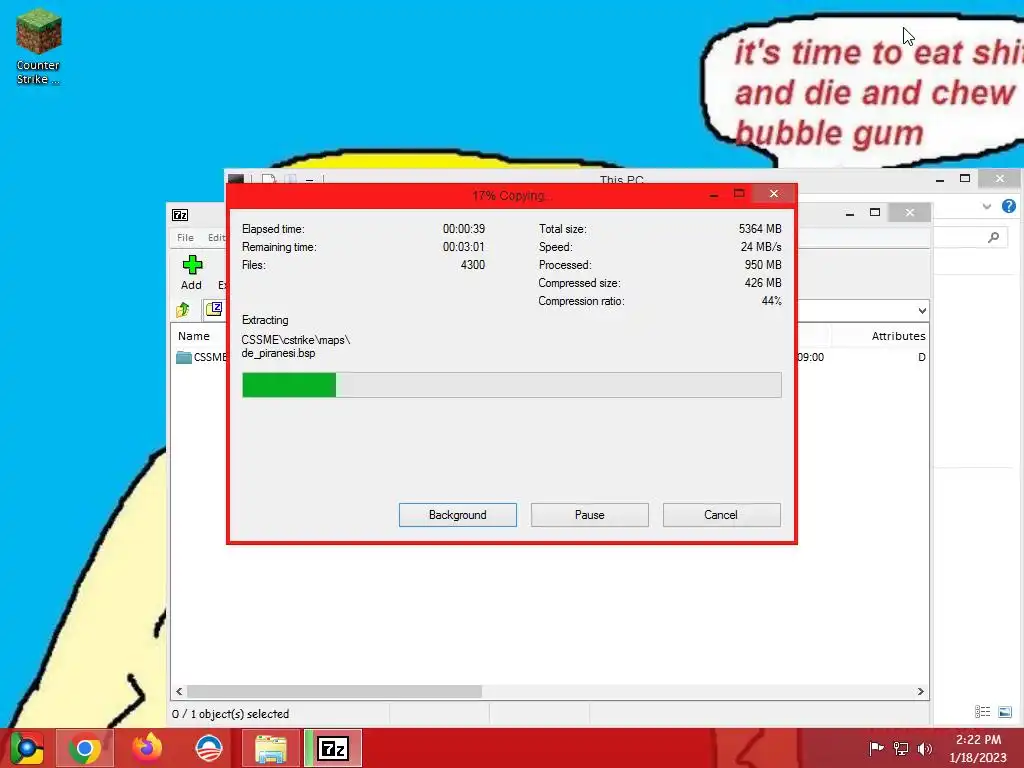Cancel the copying operation

point(721,515)
